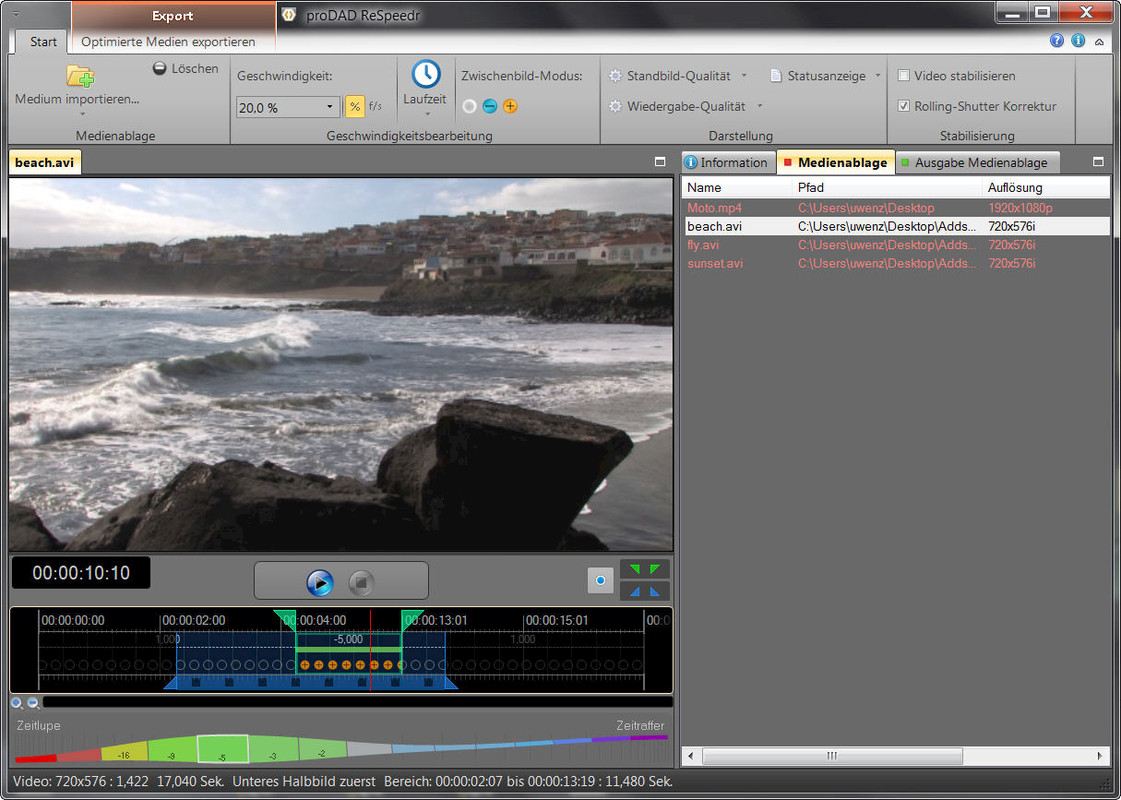Open the Geschwindigkeit speed dropdown
This screenshot has width=1121, height=800.
330,107
